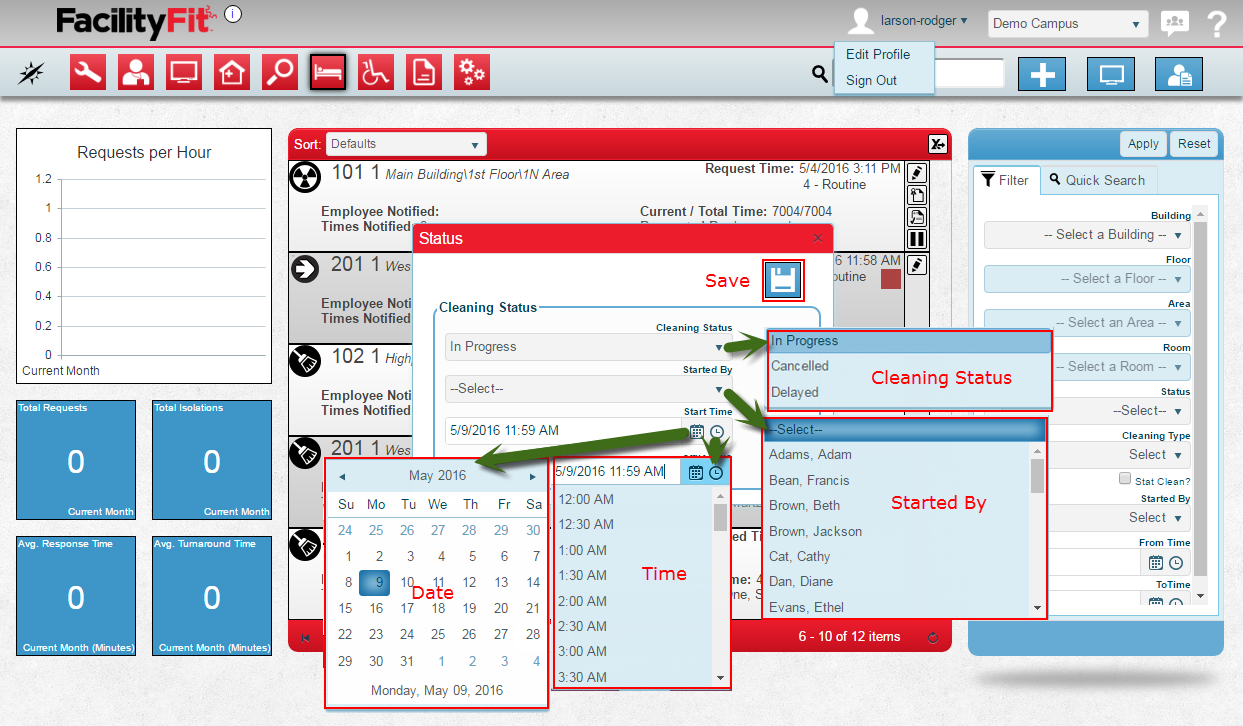1243x726 pixels.
Task: Expand the Sort Defaults dropdown
Action: coord(405,144)
